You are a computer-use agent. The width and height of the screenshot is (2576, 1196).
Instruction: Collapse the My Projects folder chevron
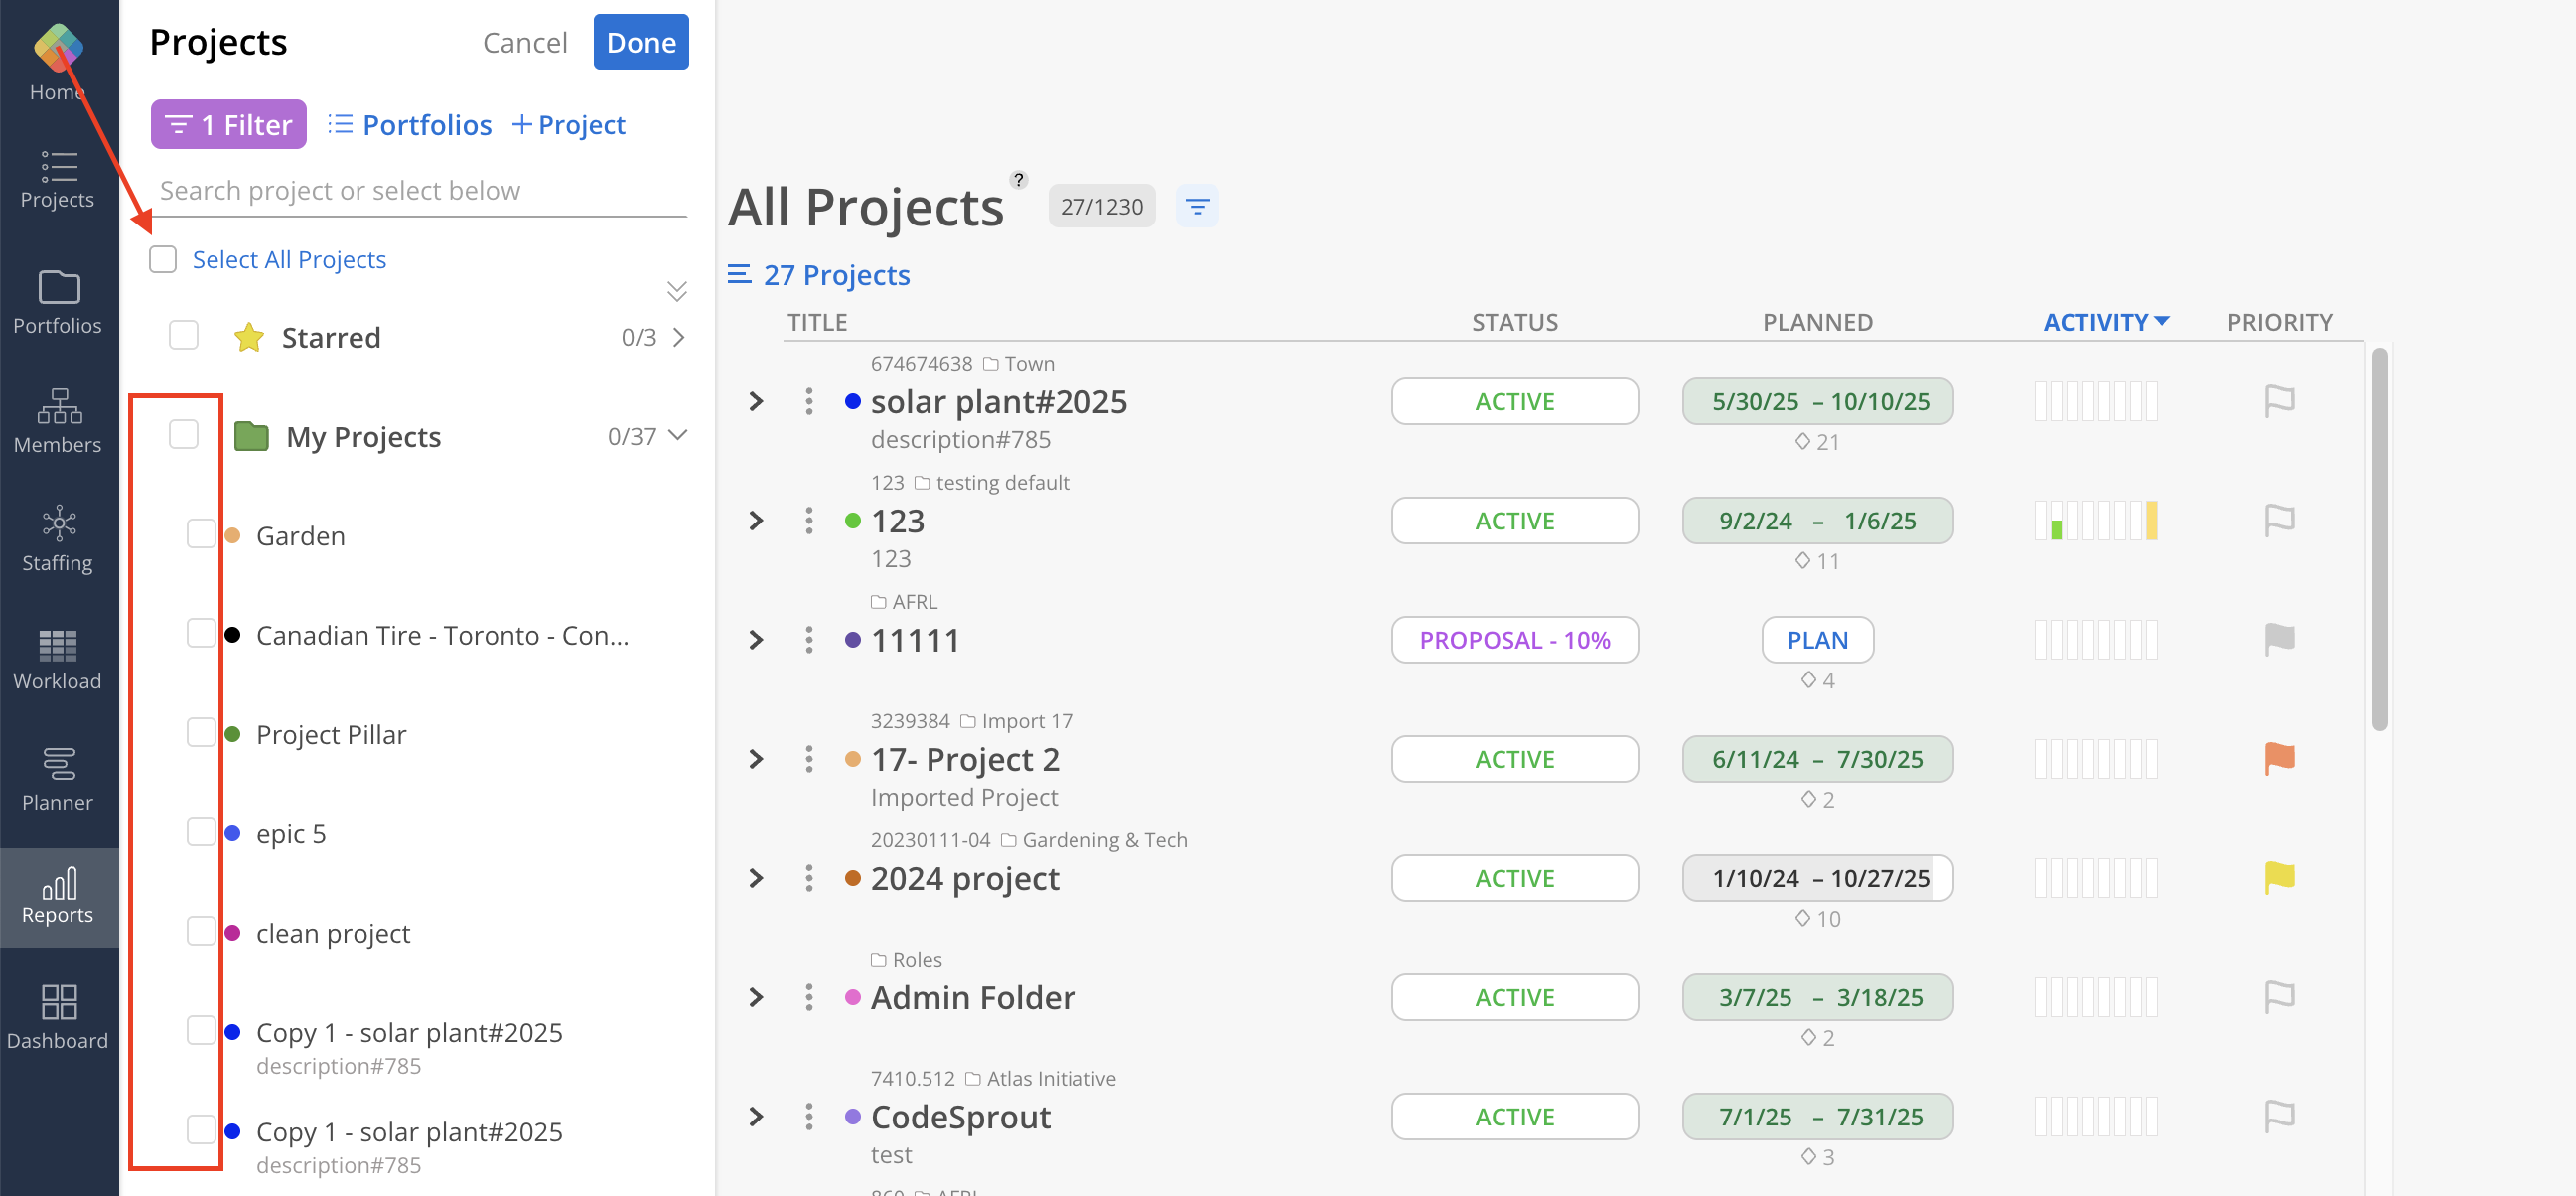point(678,435)
